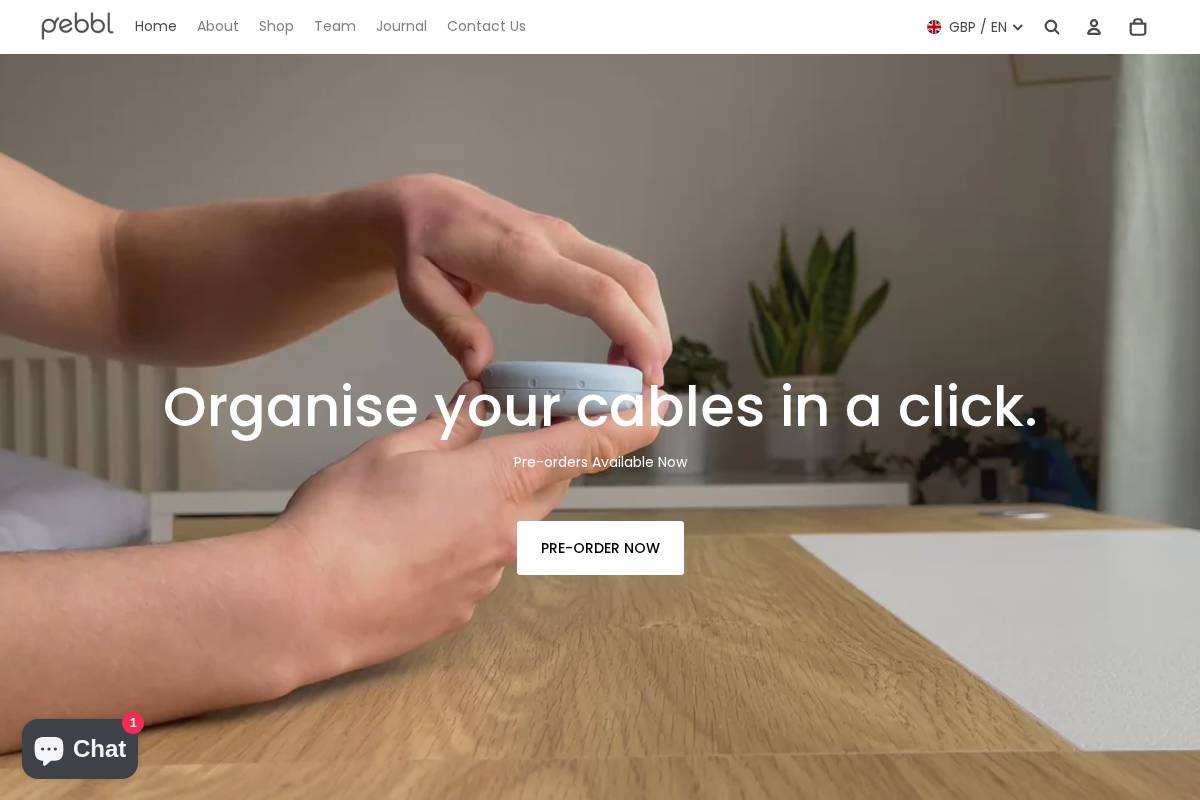Visit the Journal page
The height and width of the screenshot is (800, 1200).
(401, 26)
